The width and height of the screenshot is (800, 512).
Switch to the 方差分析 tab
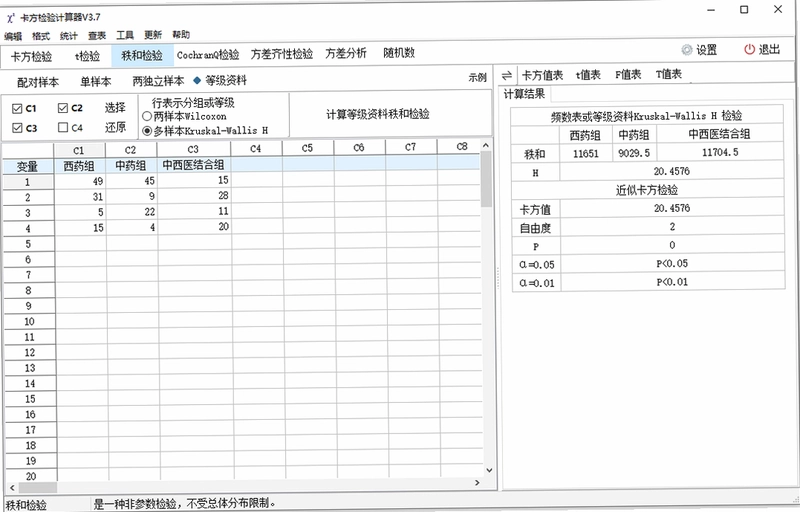(346, 53)
